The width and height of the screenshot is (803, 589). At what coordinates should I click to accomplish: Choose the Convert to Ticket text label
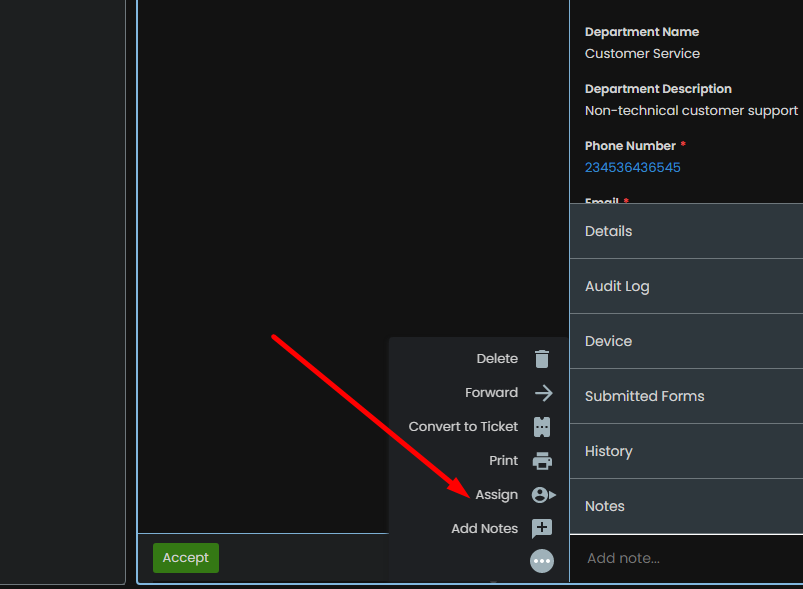[x=463, y=427]
